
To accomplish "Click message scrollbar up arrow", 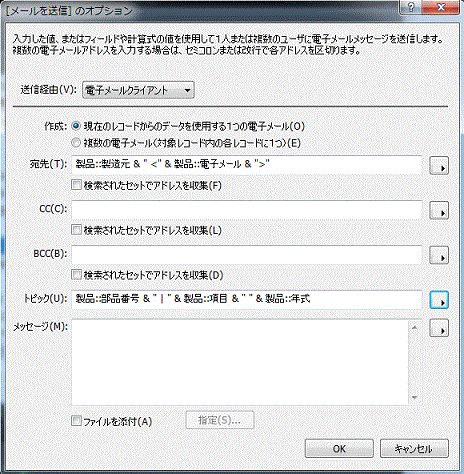I will (x=415, y=328).
